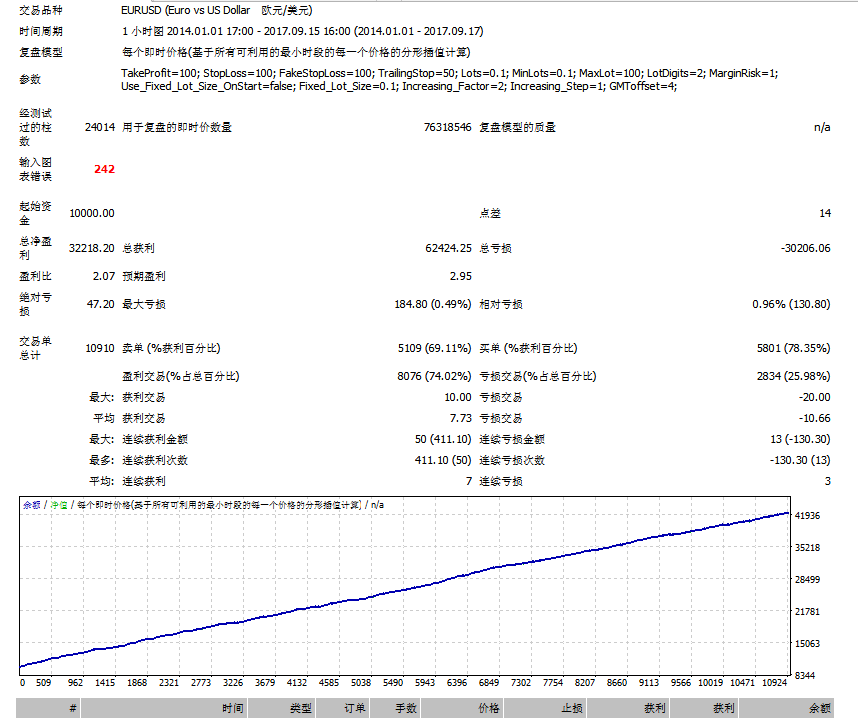Select the 订单 column header
Screen dimensions: 858x720
click(355, 708)
